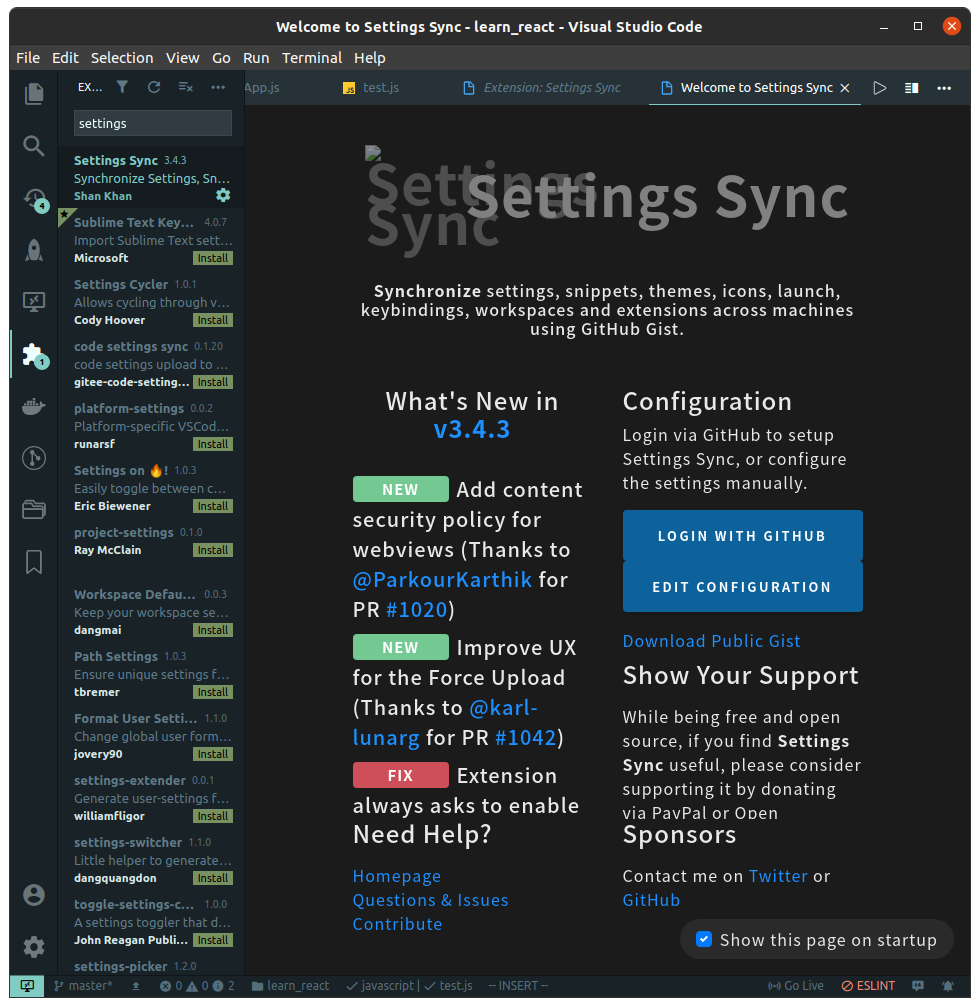Switch to Extension: Settings Sync tab
This screenshot has height=1007, width=980.
coord(543,88)
